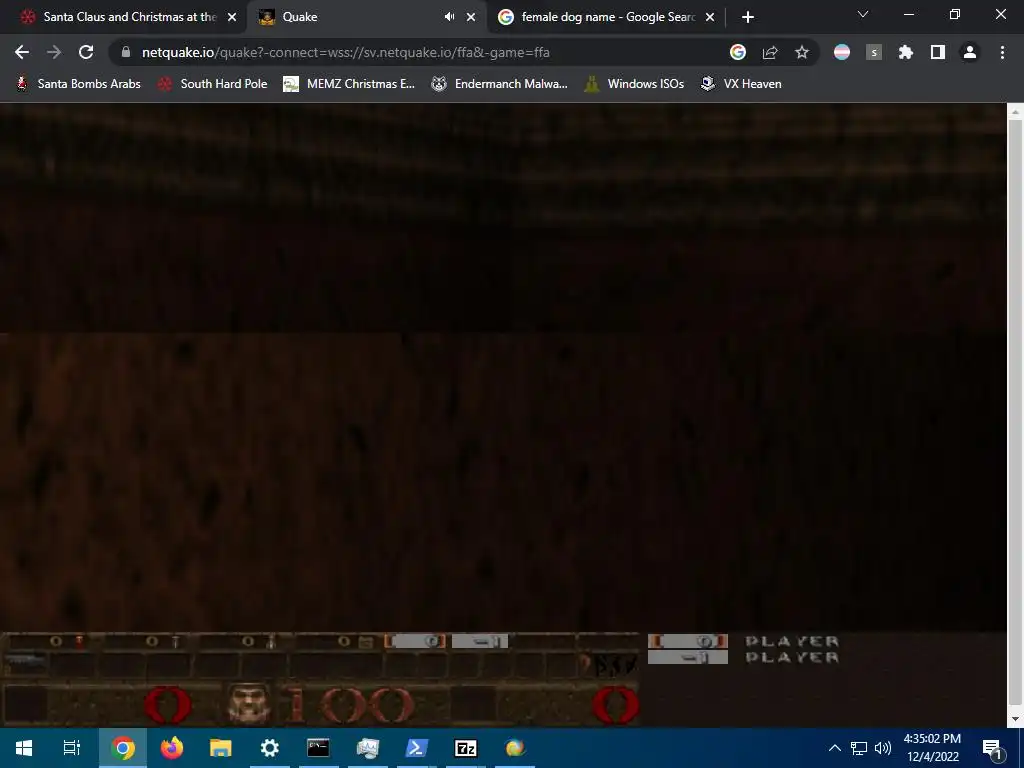Expand the tab search chevron
Viewport: 1024px width, 768px height.
coord(863,14)
